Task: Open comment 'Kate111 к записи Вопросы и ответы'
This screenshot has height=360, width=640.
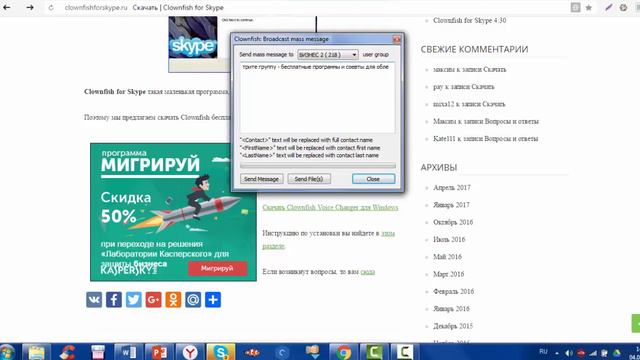Action: pos(485,139)
